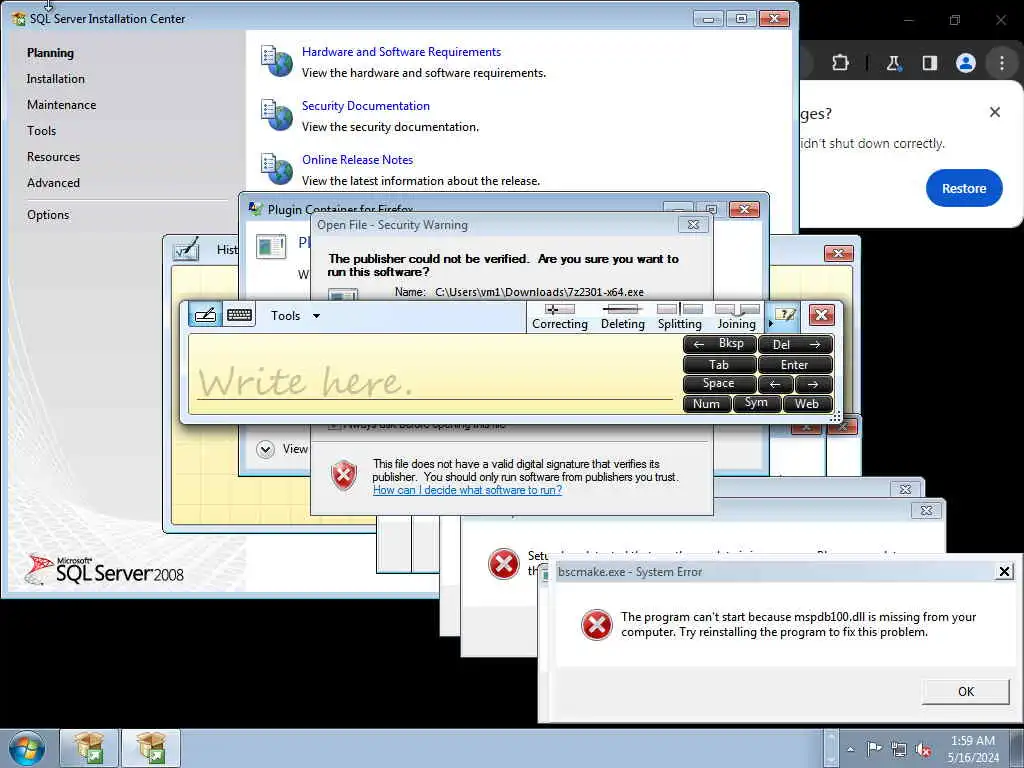This screenshot has height=768, width=1024.
Task: Select Tools in SQL Server sidebar
Action: click(x=41, y=131)
